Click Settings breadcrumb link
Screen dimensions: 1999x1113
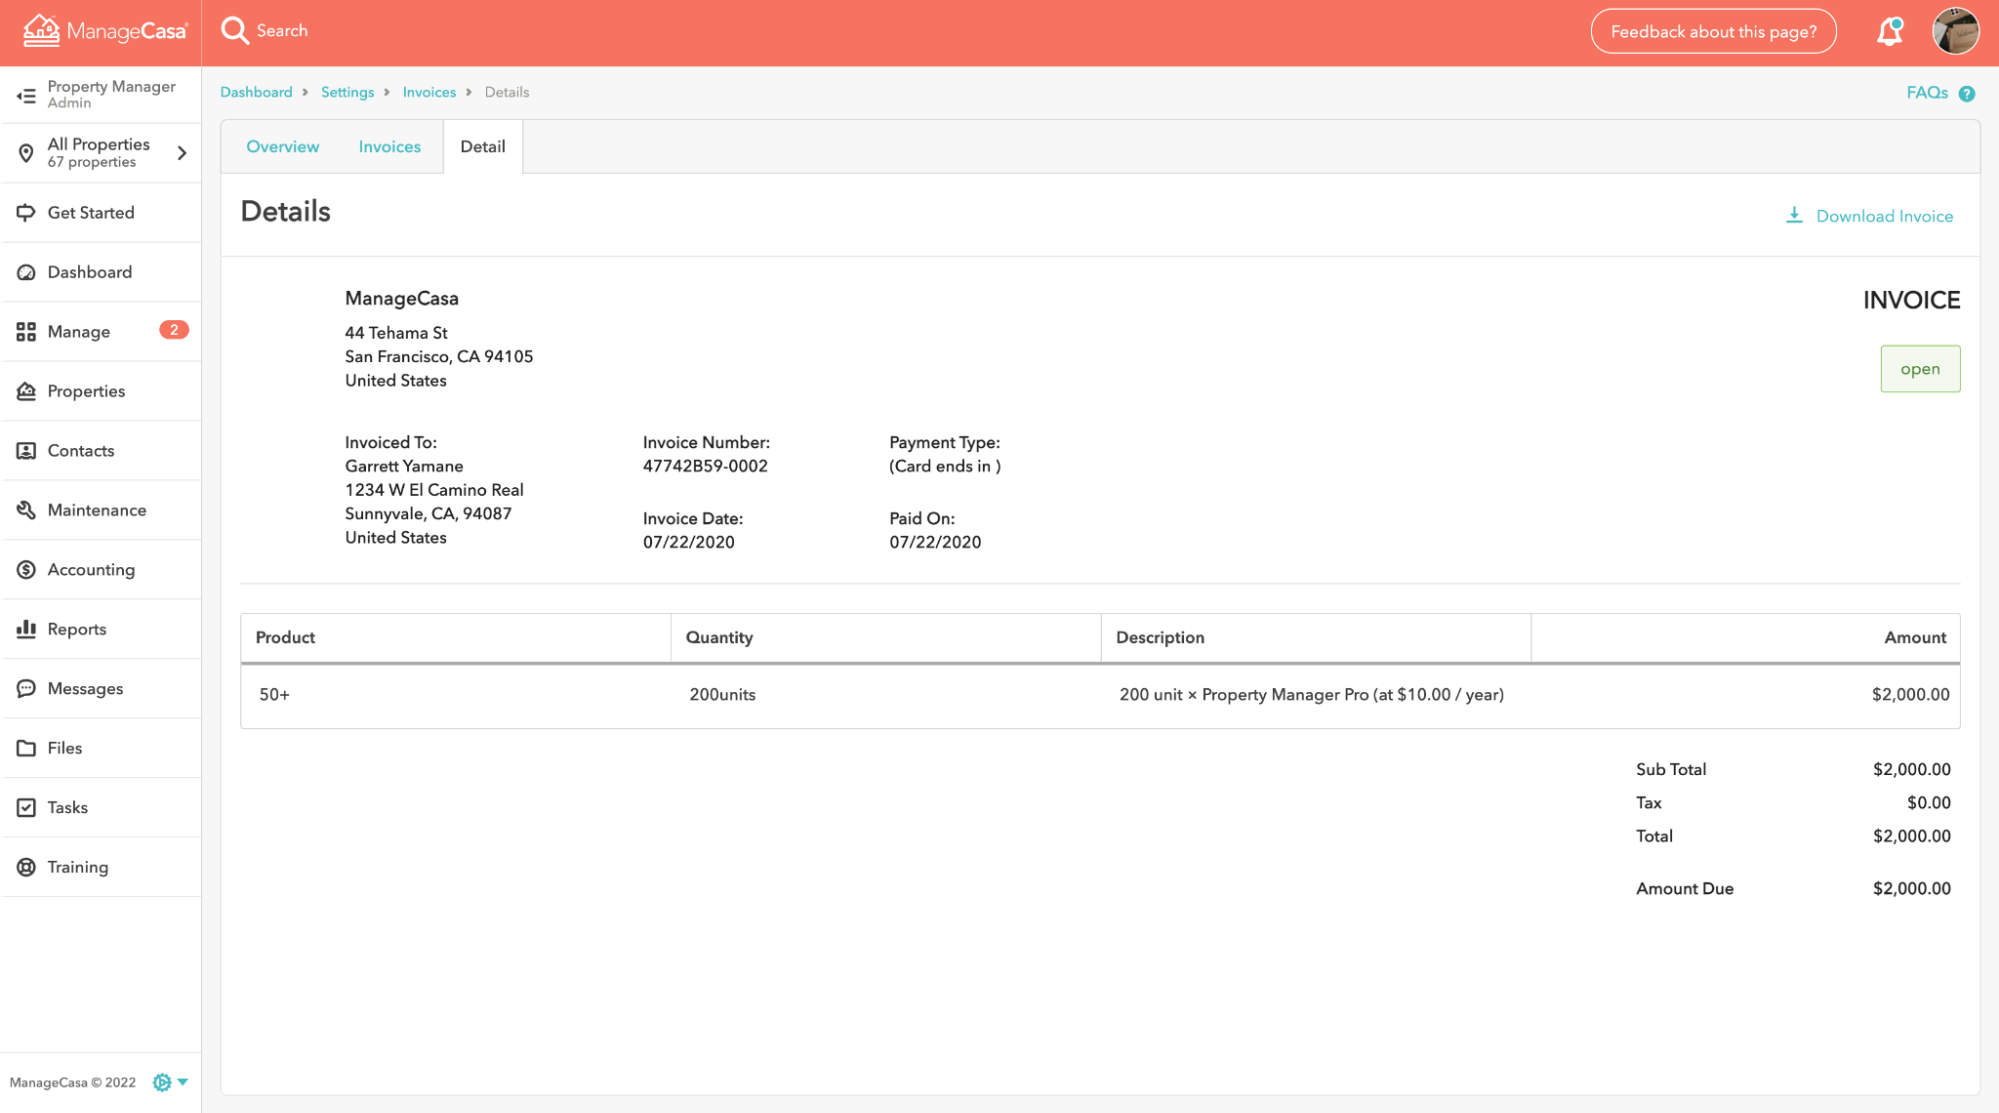point(347,92)
